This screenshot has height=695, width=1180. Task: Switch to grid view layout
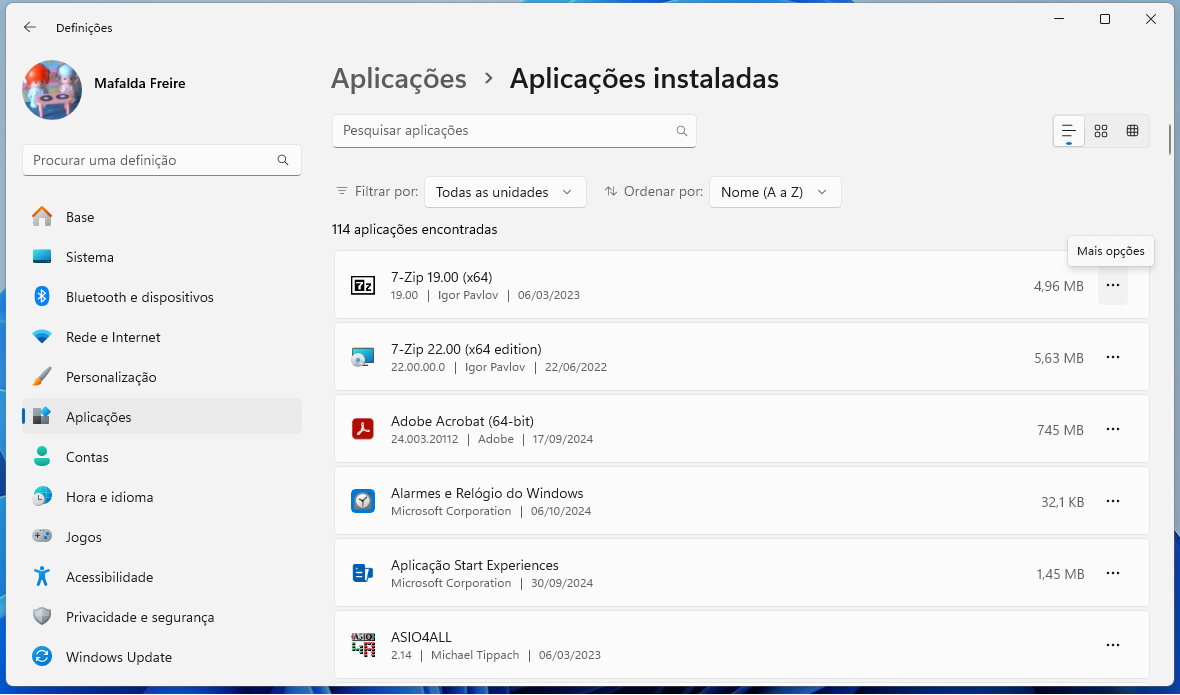click(1101, 131)
